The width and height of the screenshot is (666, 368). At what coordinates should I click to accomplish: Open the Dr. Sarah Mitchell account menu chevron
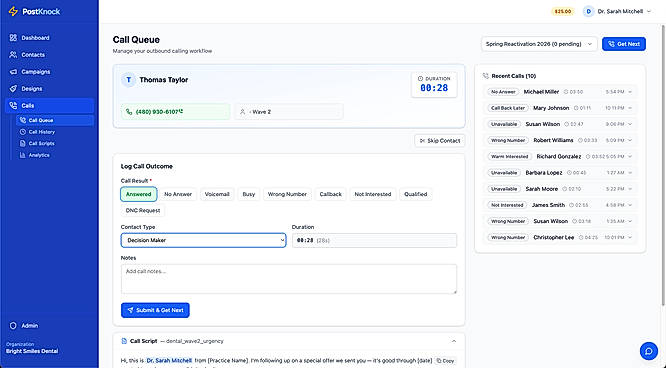[649, 11]
